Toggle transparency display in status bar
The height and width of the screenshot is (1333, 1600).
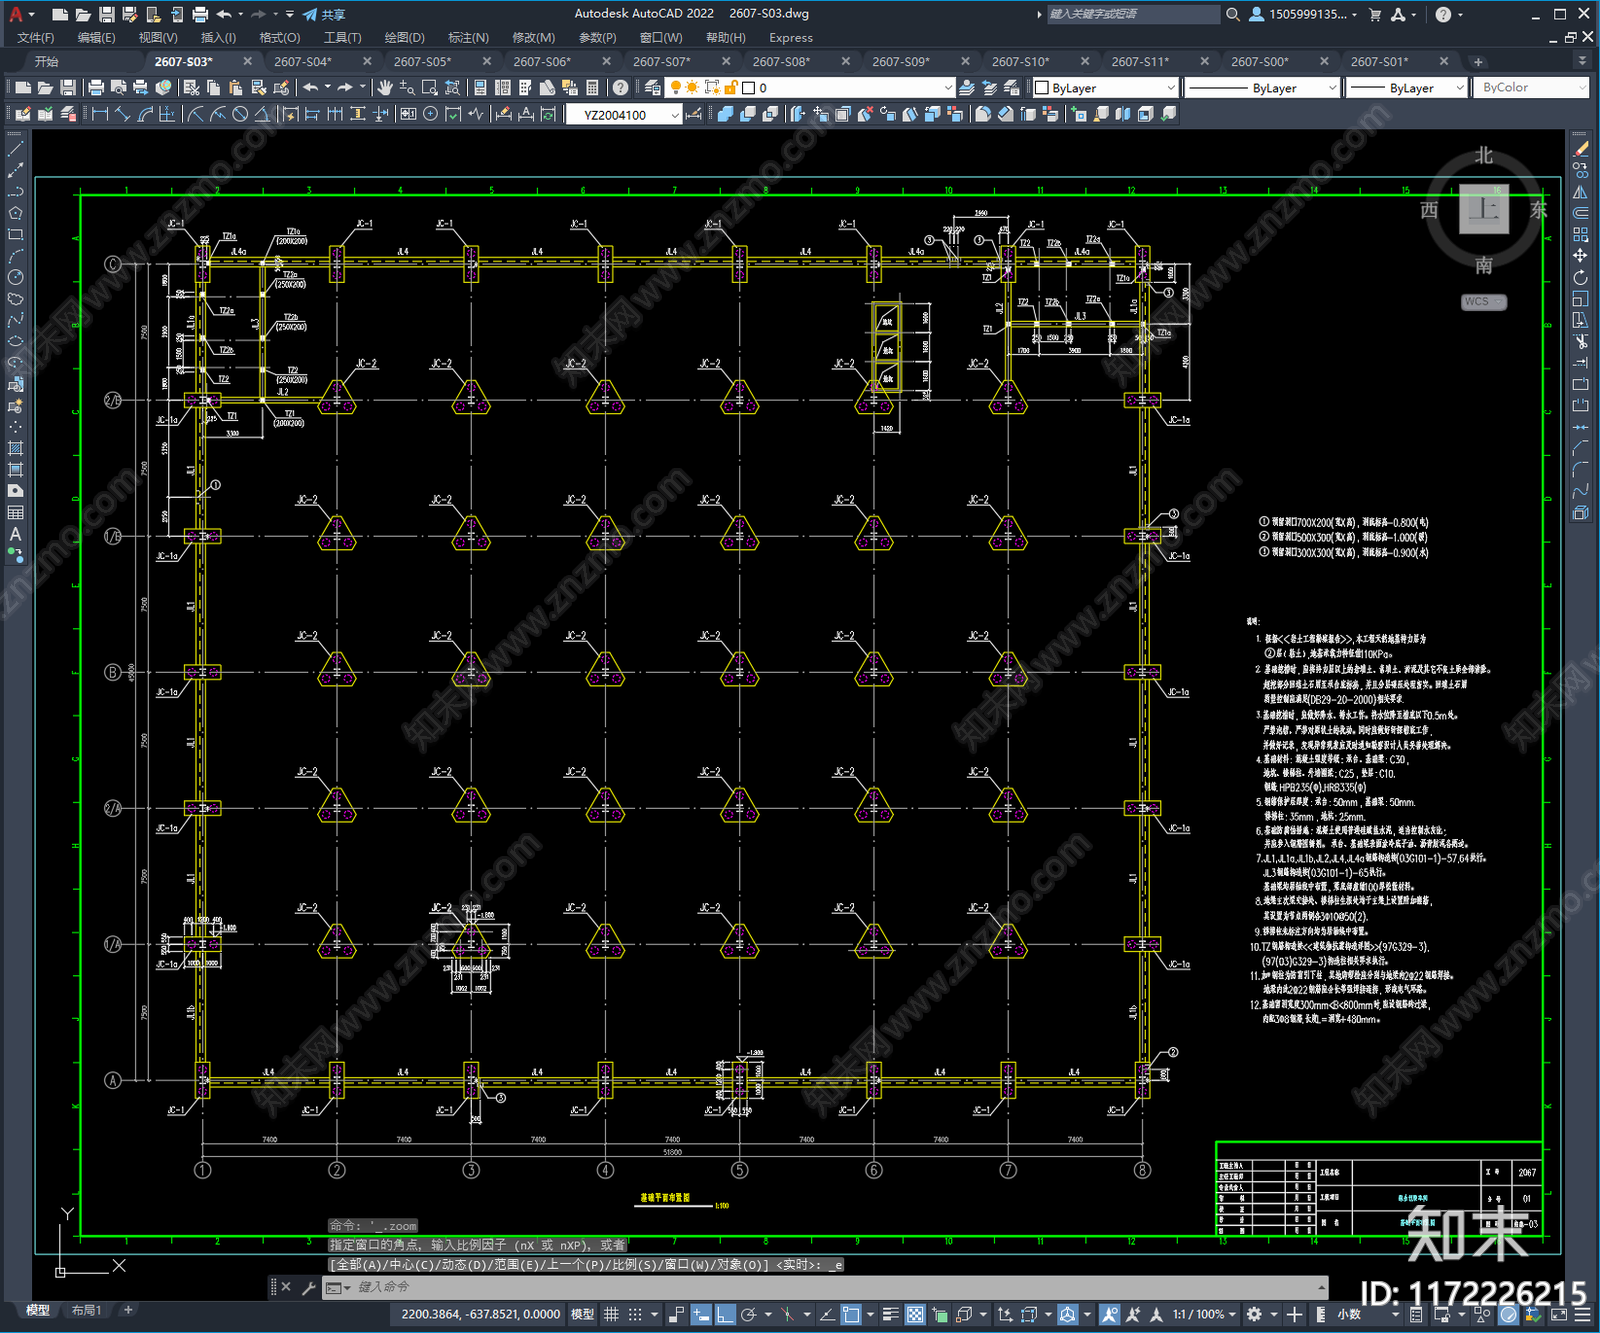tap(914, 1314)
